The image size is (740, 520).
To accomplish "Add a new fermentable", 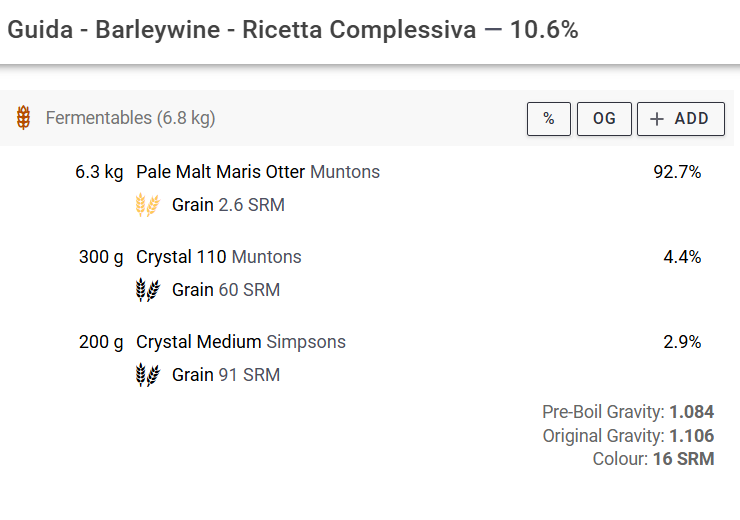I will [x=679, y=118].
